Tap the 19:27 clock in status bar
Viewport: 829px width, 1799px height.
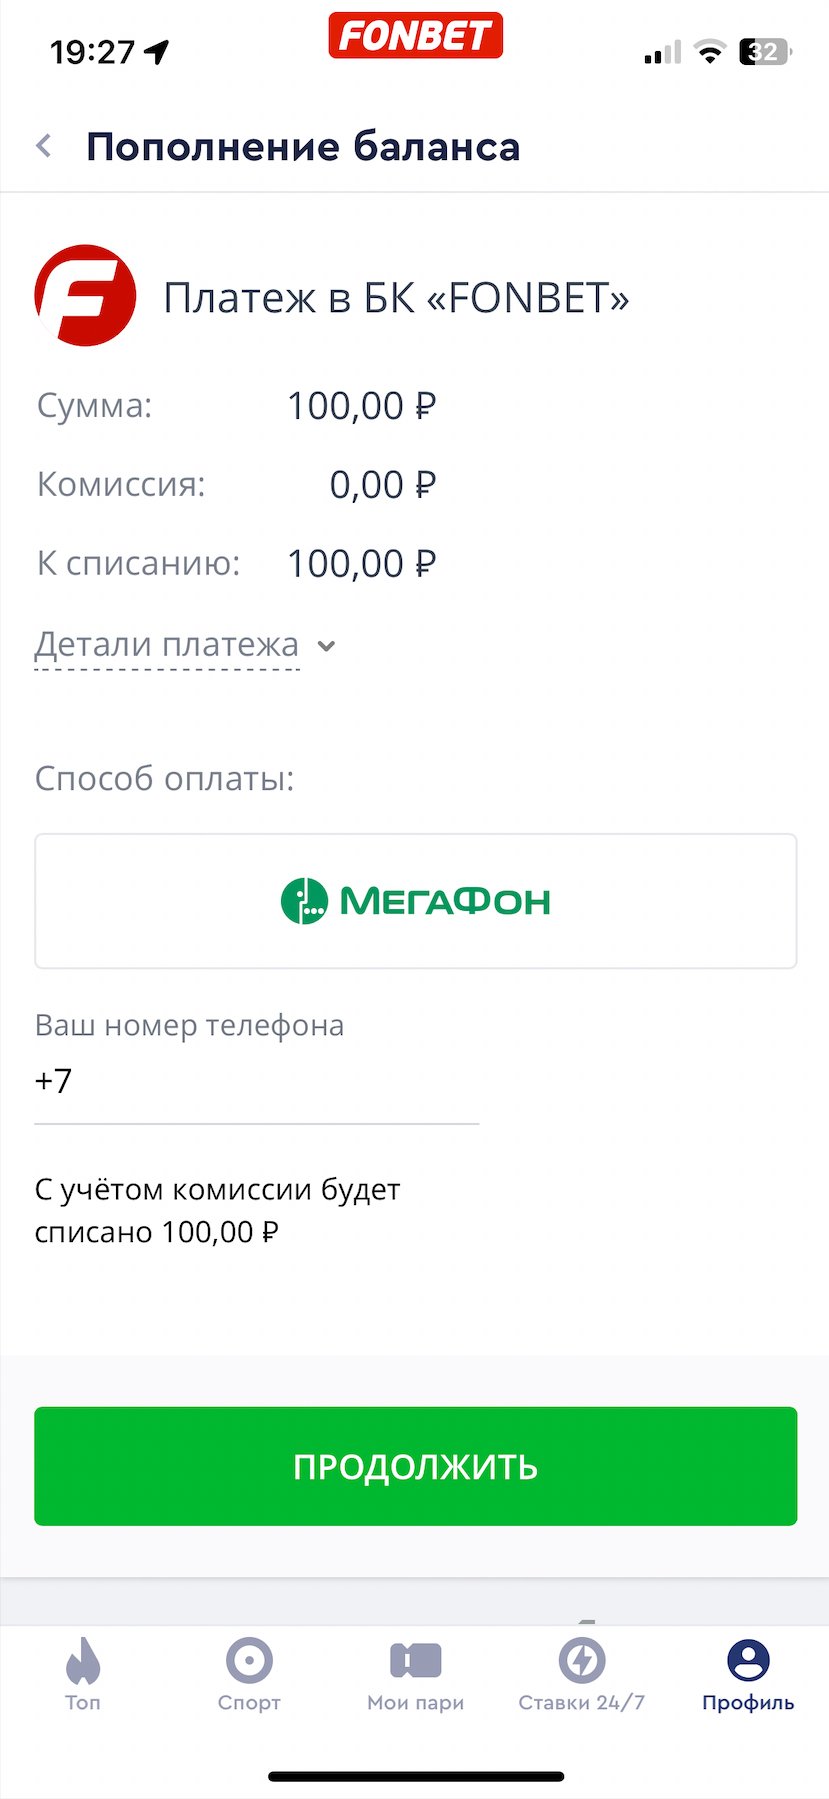coord(92,52)
